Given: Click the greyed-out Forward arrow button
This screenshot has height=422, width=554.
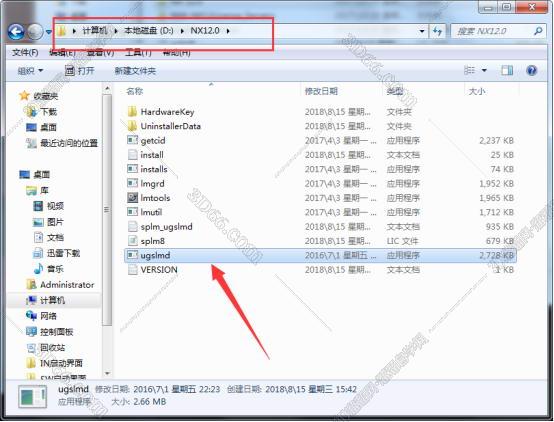Looking at the screenshot, I should tap(35, 32).
